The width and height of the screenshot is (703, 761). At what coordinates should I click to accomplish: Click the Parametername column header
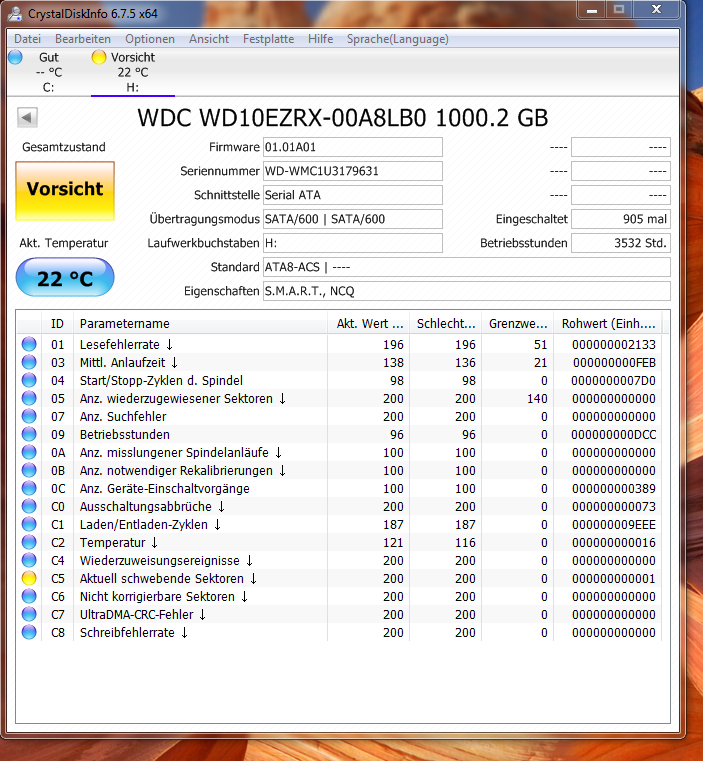[200, 324]
